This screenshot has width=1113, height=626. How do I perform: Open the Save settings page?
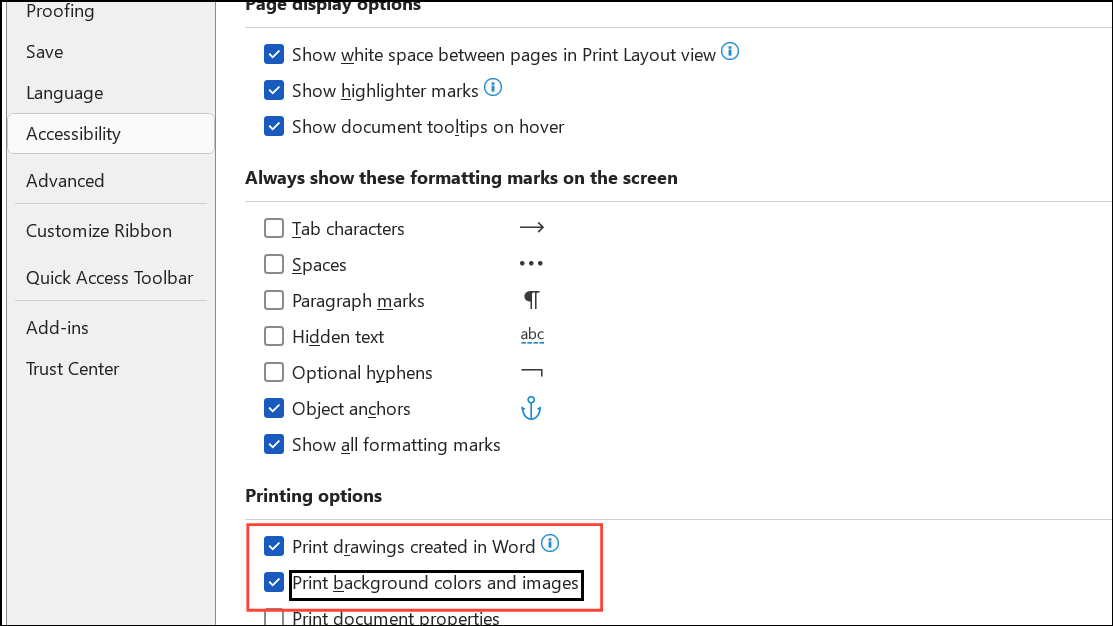click(44, 51)
